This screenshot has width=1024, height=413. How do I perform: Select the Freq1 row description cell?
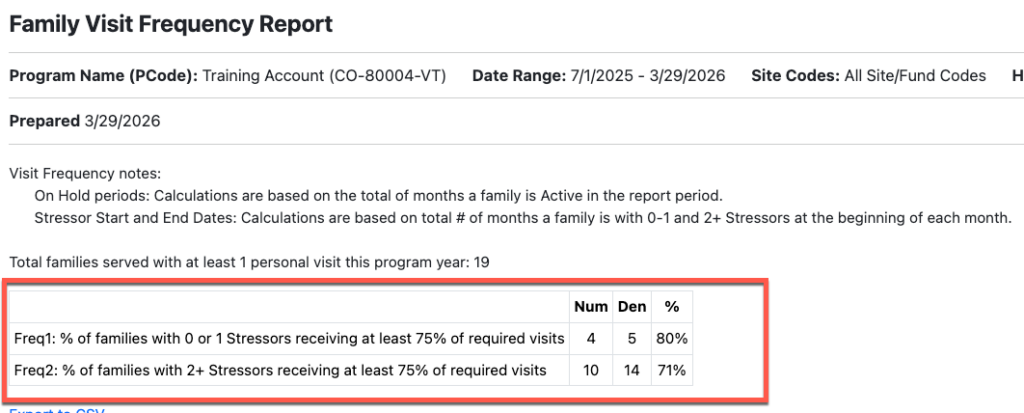click(x=290, y=338)
